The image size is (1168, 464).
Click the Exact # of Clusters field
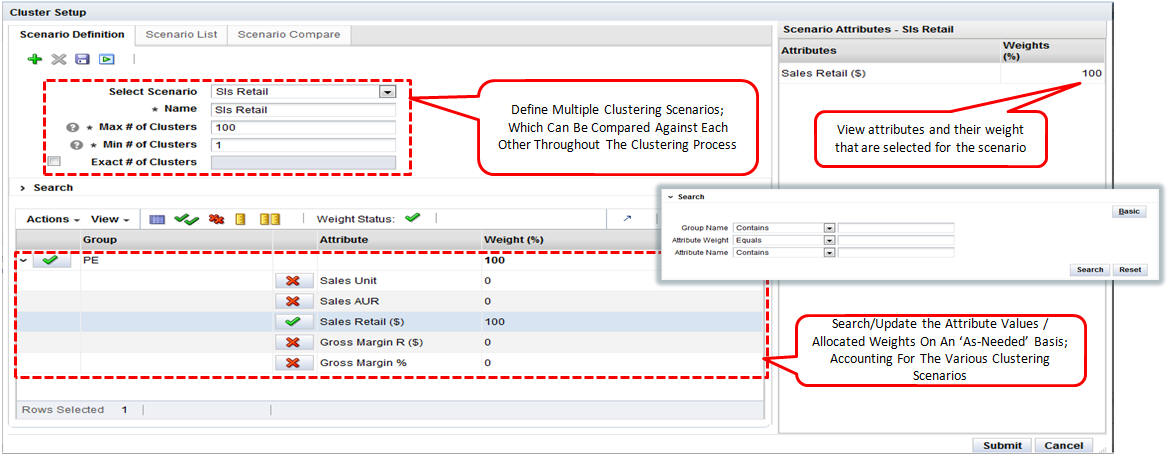[302, 162]
